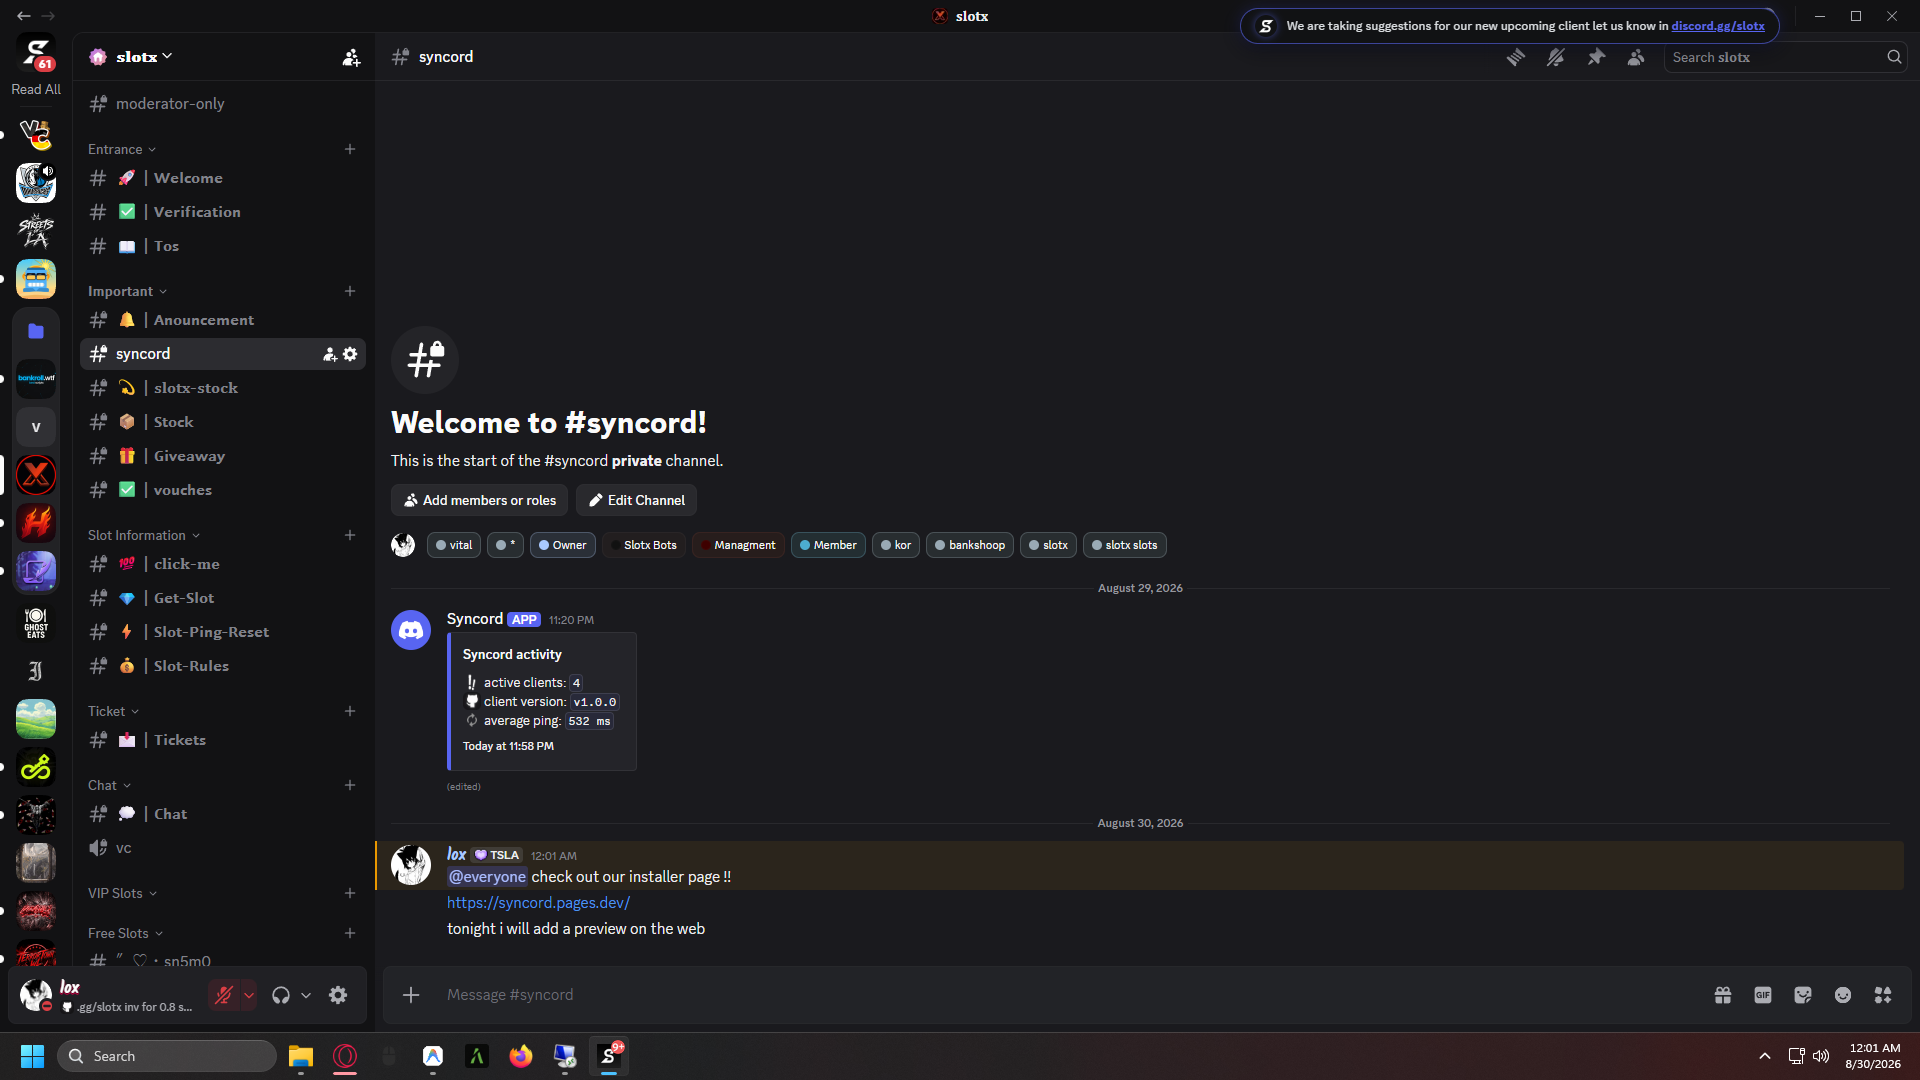
Task: Open the Welcome channel
Action: [x=223, y=178]
